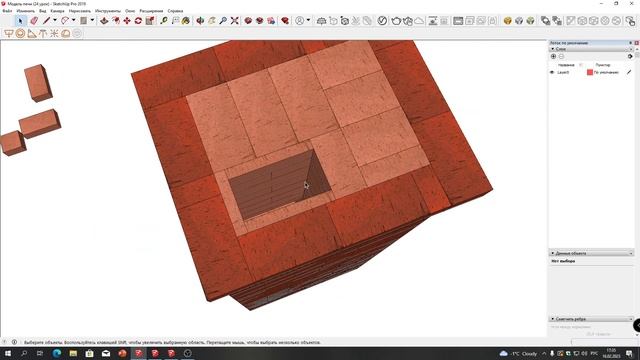The height and width of the screenshot is (360, 640).
Task: Open the Extension Warehouse ruby icon
Action: tap(285, 20)
